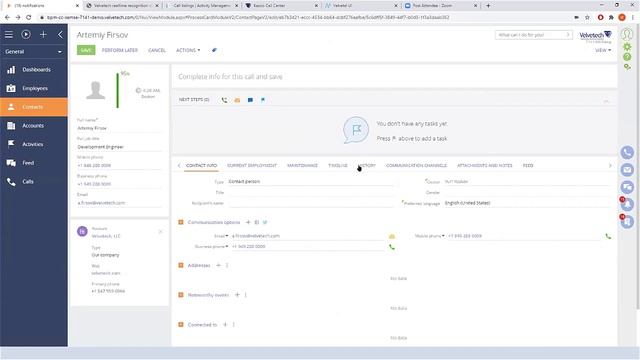Switch to Current Employment tab
Image resolution: width=640 pixels, height=360 pixels.
[x=252, y=166]
